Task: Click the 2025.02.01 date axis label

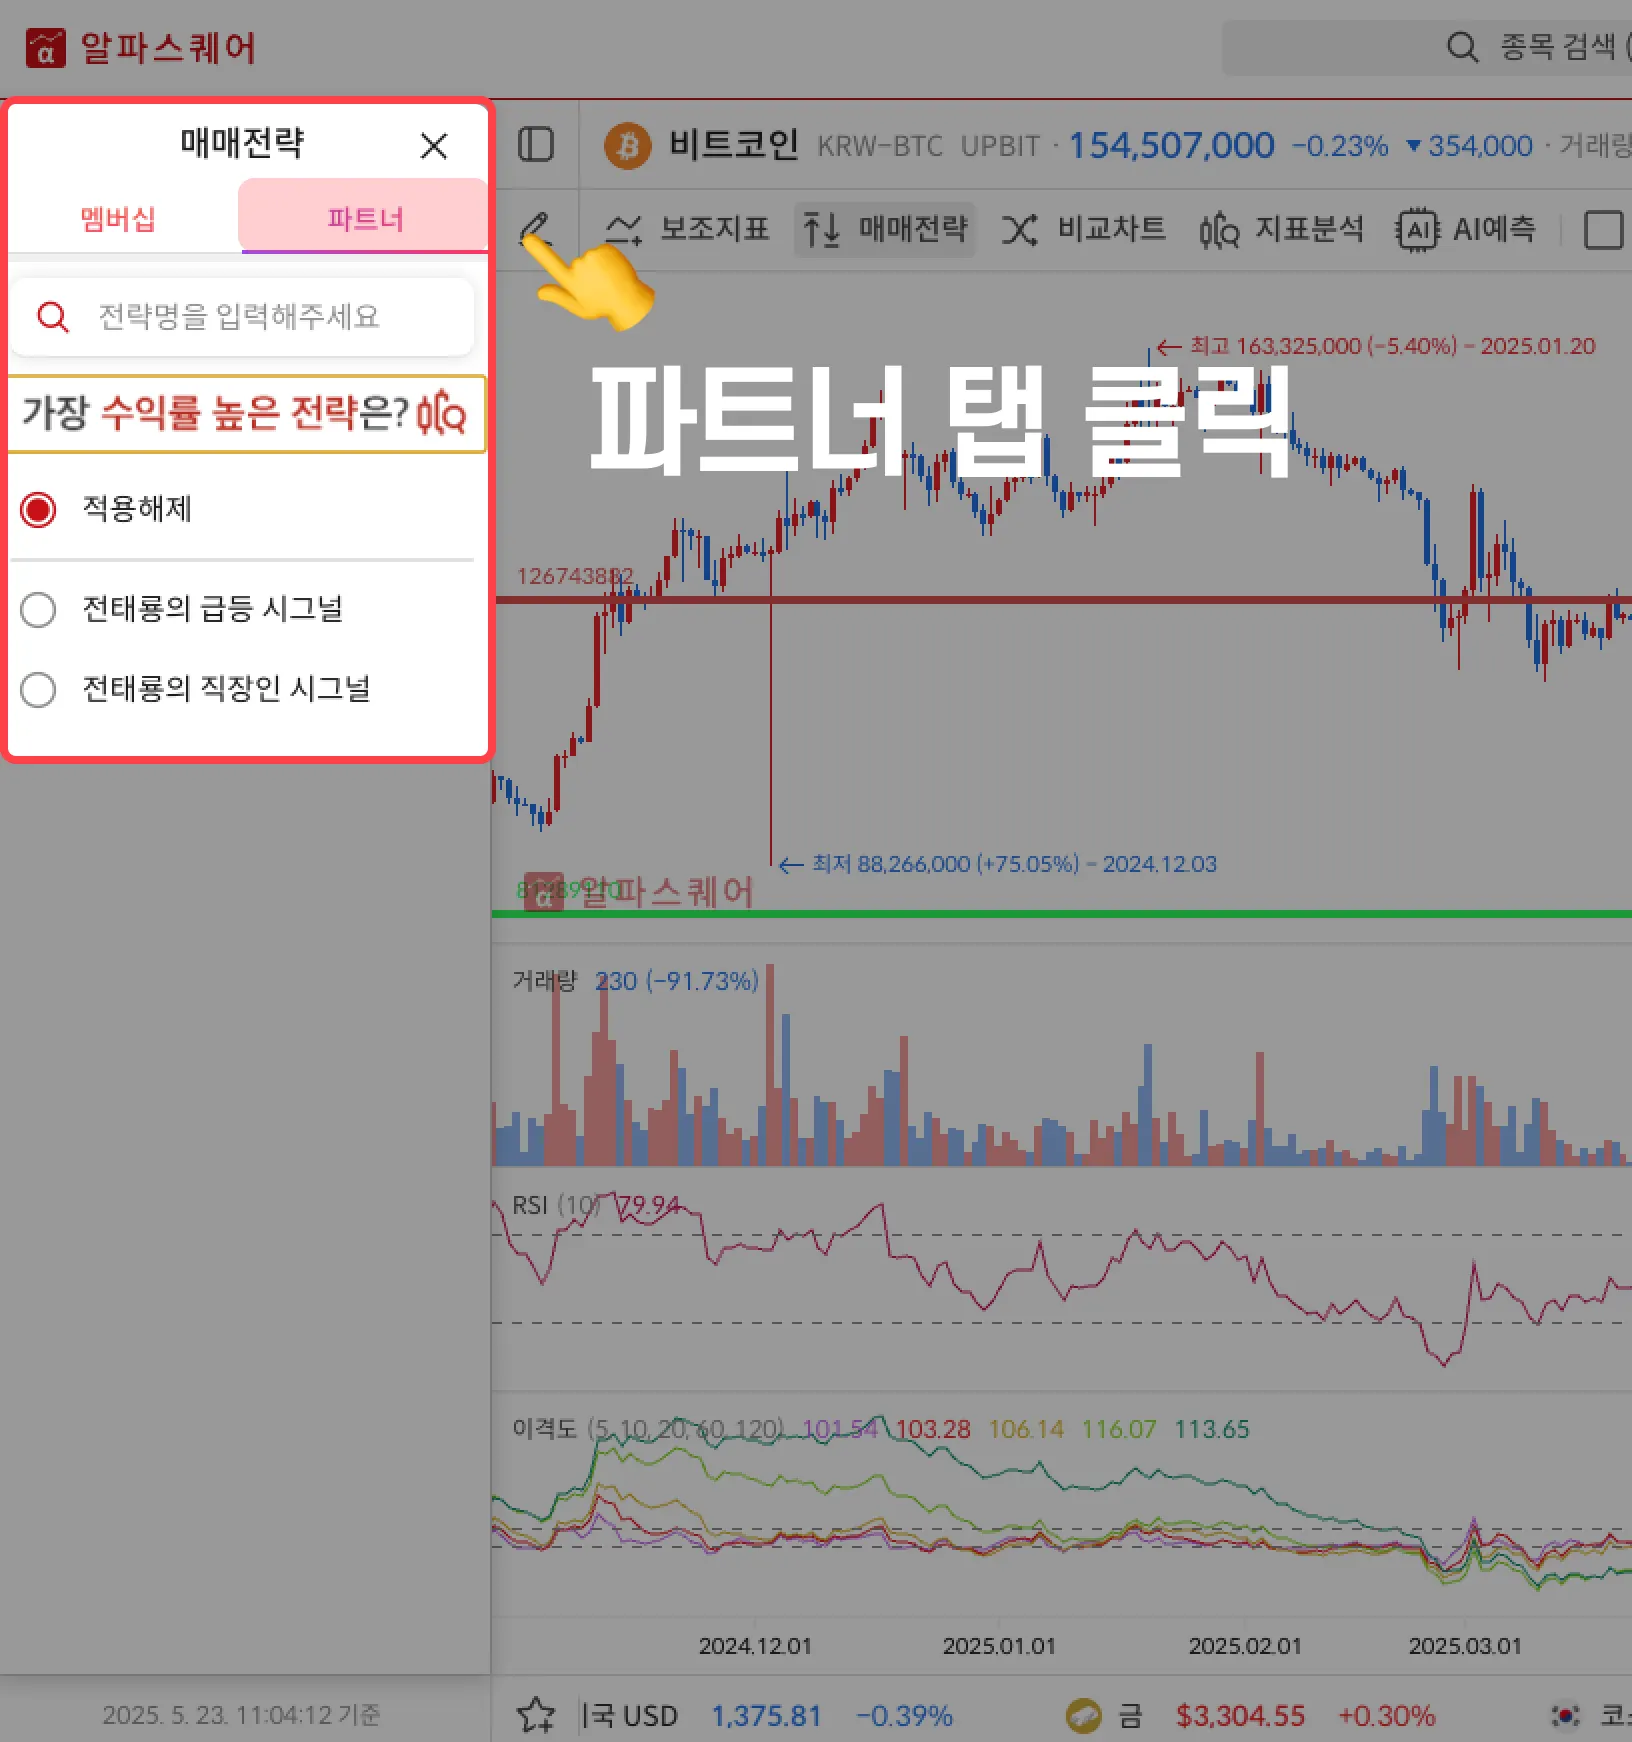Action: 1245,1646
